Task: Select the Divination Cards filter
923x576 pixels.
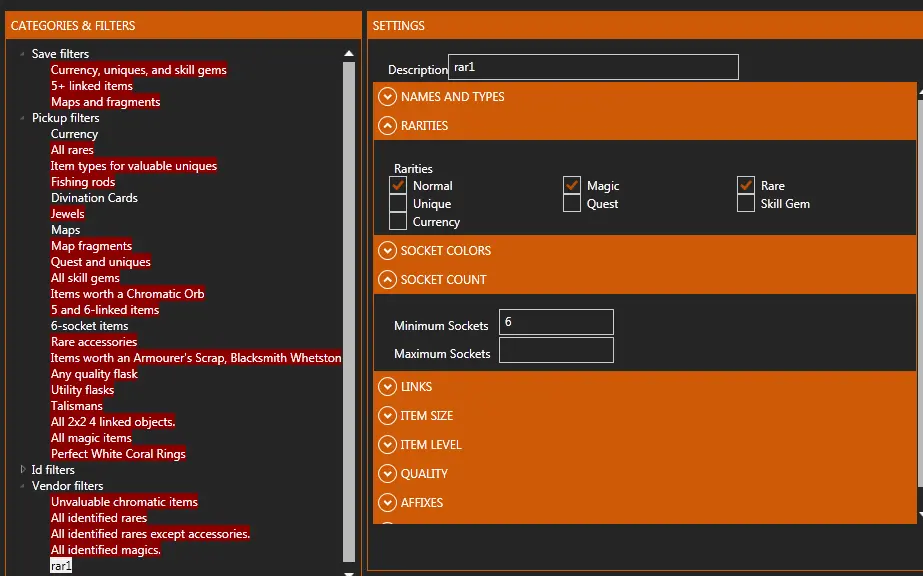Action: click(94, 198)
